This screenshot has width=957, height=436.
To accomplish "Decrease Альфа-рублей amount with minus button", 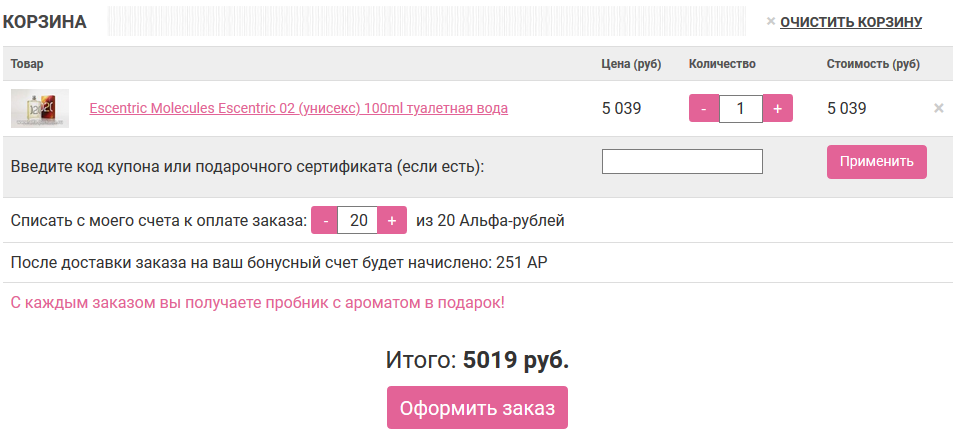I will click(x=326, y=220).
